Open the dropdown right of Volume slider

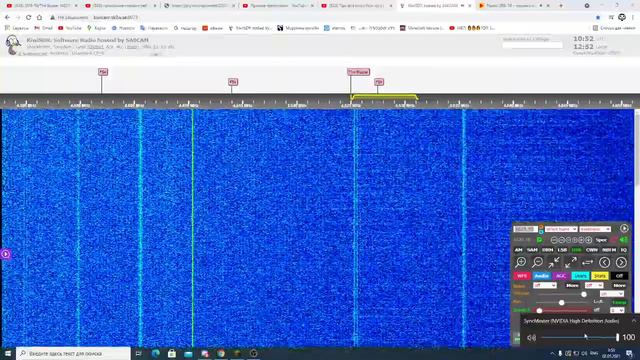612,294
